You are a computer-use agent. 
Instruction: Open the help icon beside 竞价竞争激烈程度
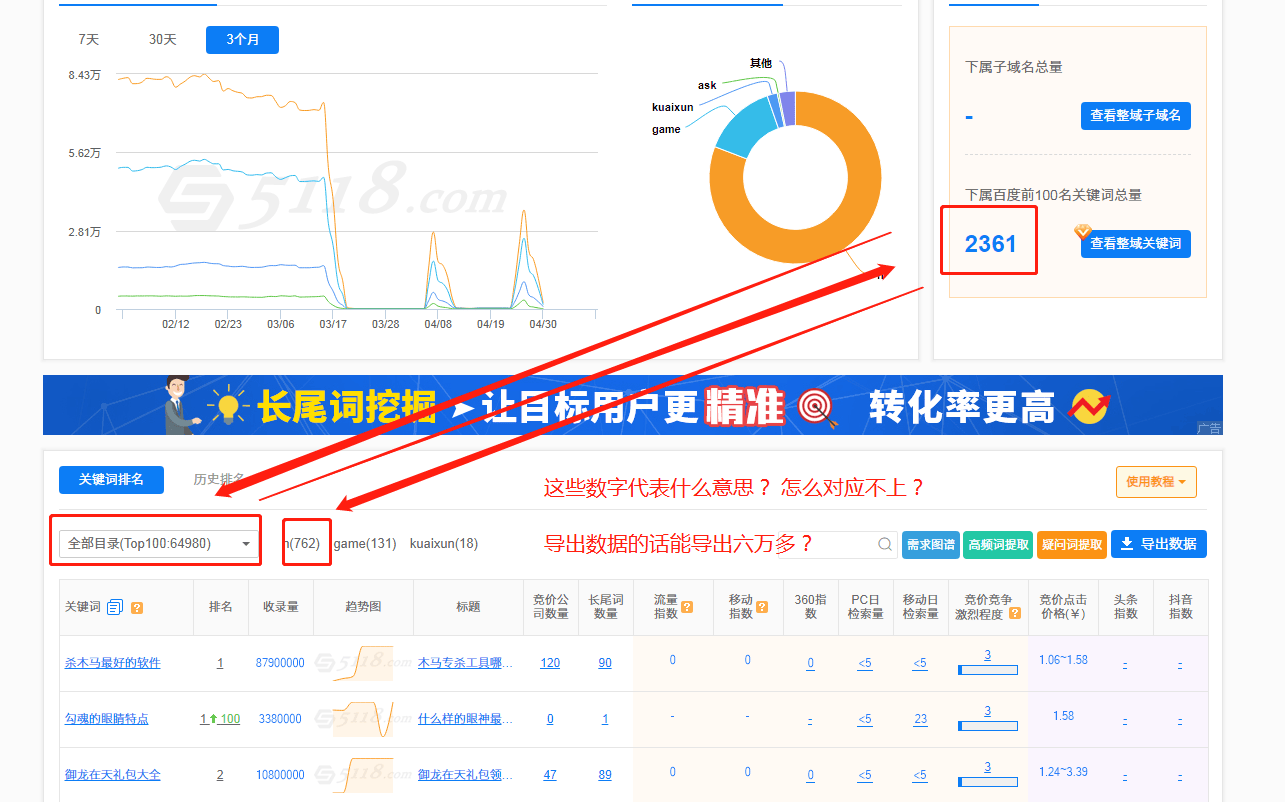(x=1015, y=614)
